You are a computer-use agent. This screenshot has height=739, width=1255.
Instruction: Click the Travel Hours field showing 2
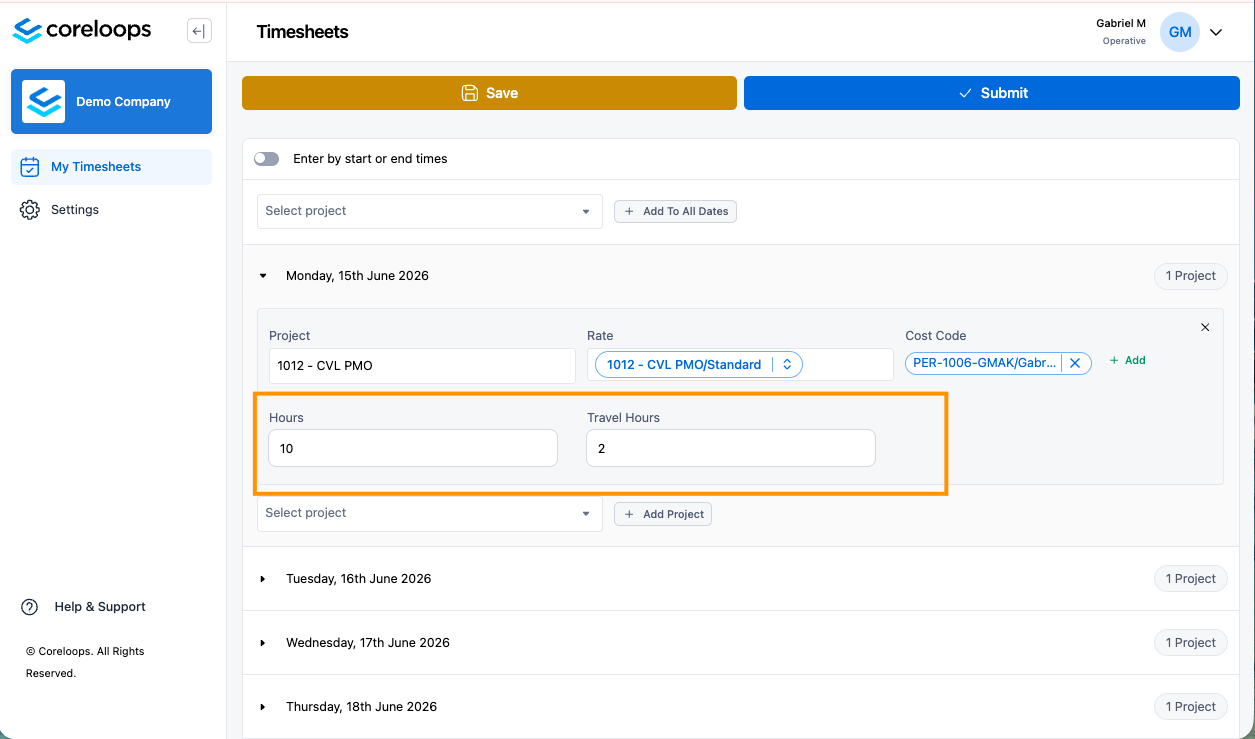(731, 448)
